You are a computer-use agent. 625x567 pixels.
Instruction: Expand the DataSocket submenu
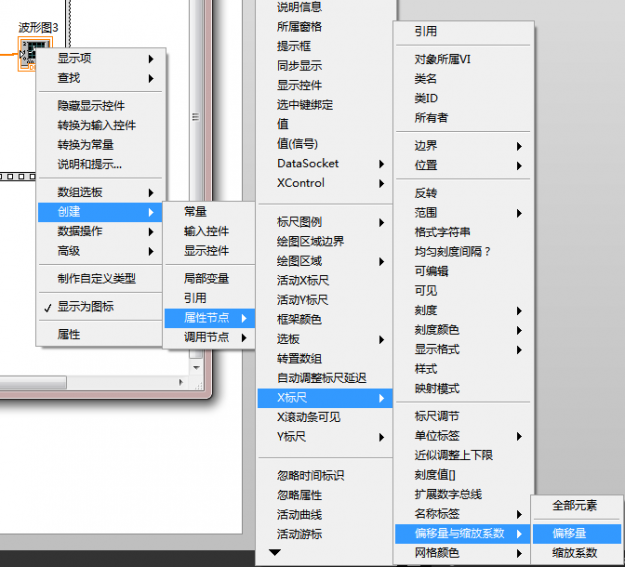[326, 163]
